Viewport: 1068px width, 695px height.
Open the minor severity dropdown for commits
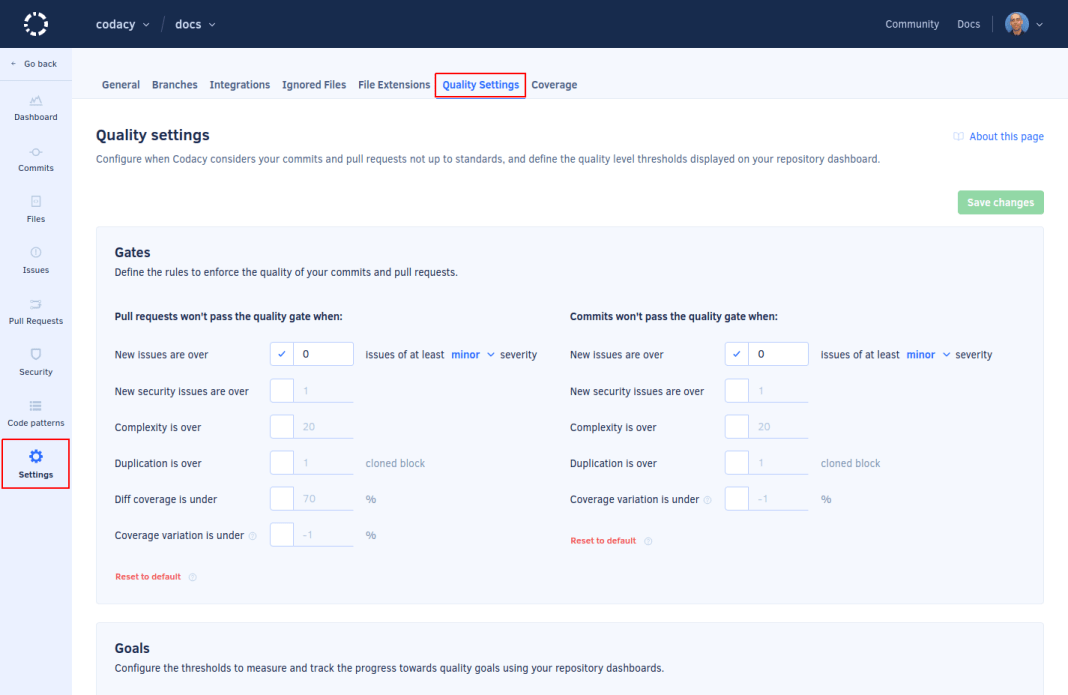click(x=926, y=353)
